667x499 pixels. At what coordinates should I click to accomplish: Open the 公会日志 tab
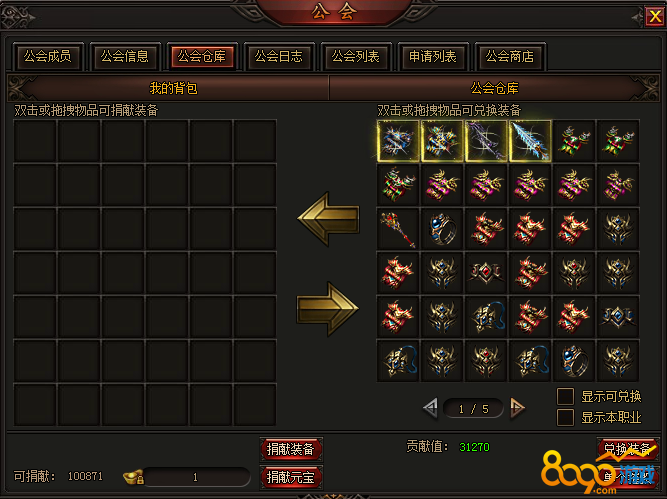point(279,56)
